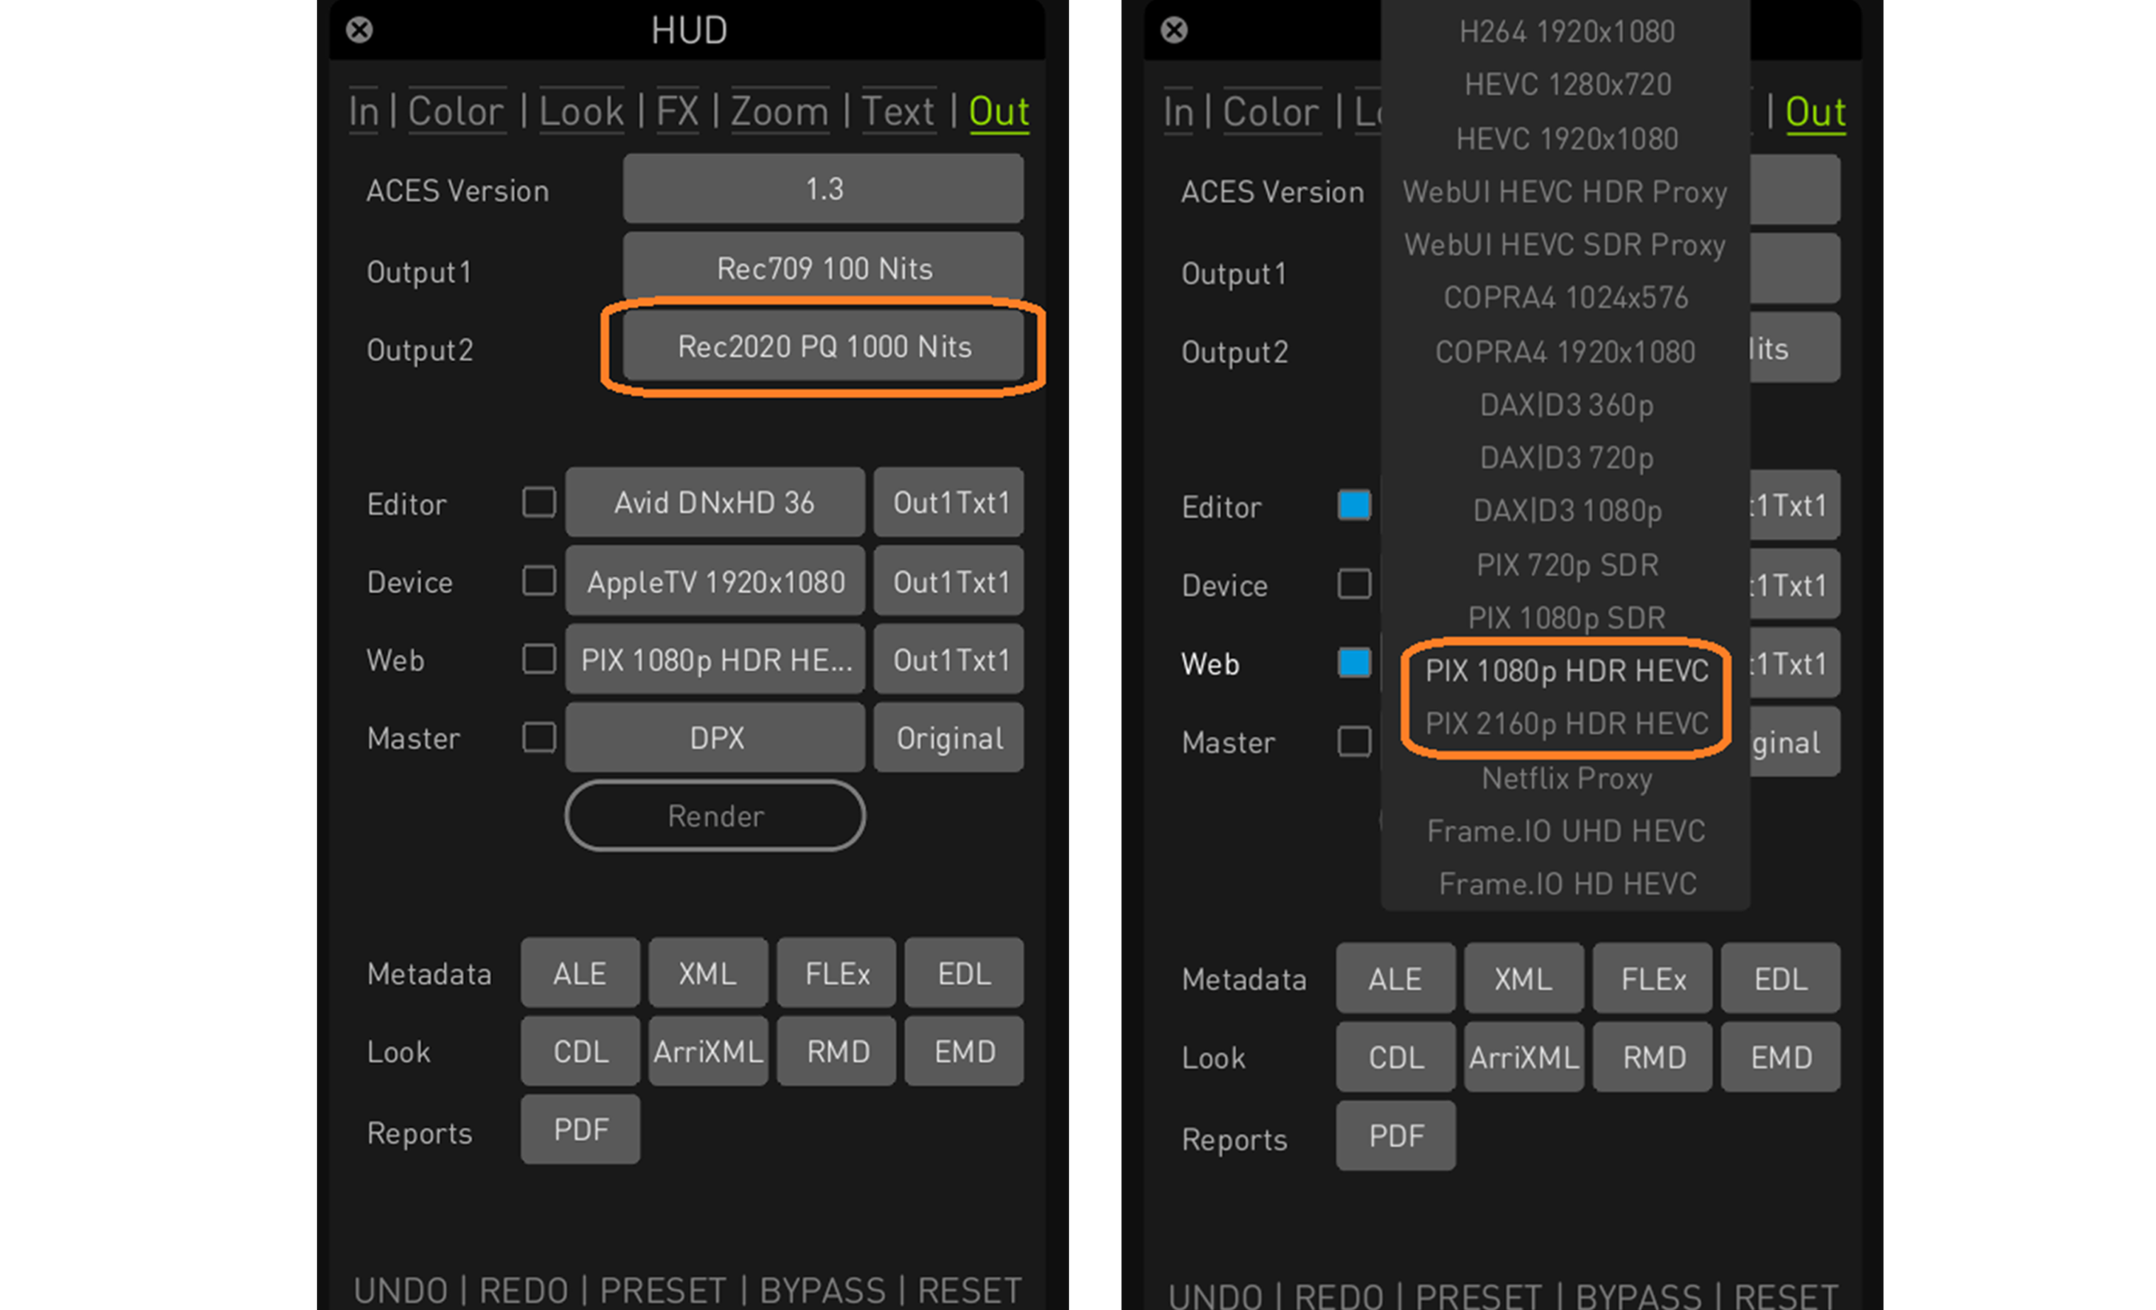Close the right HUD panel

click(x=1174, y=30)
